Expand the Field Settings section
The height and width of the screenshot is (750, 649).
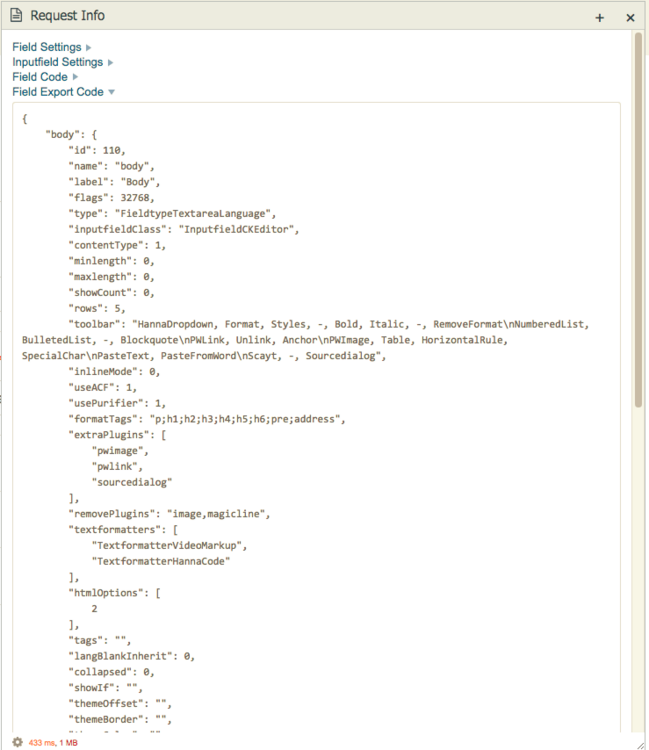pos(52,47)
